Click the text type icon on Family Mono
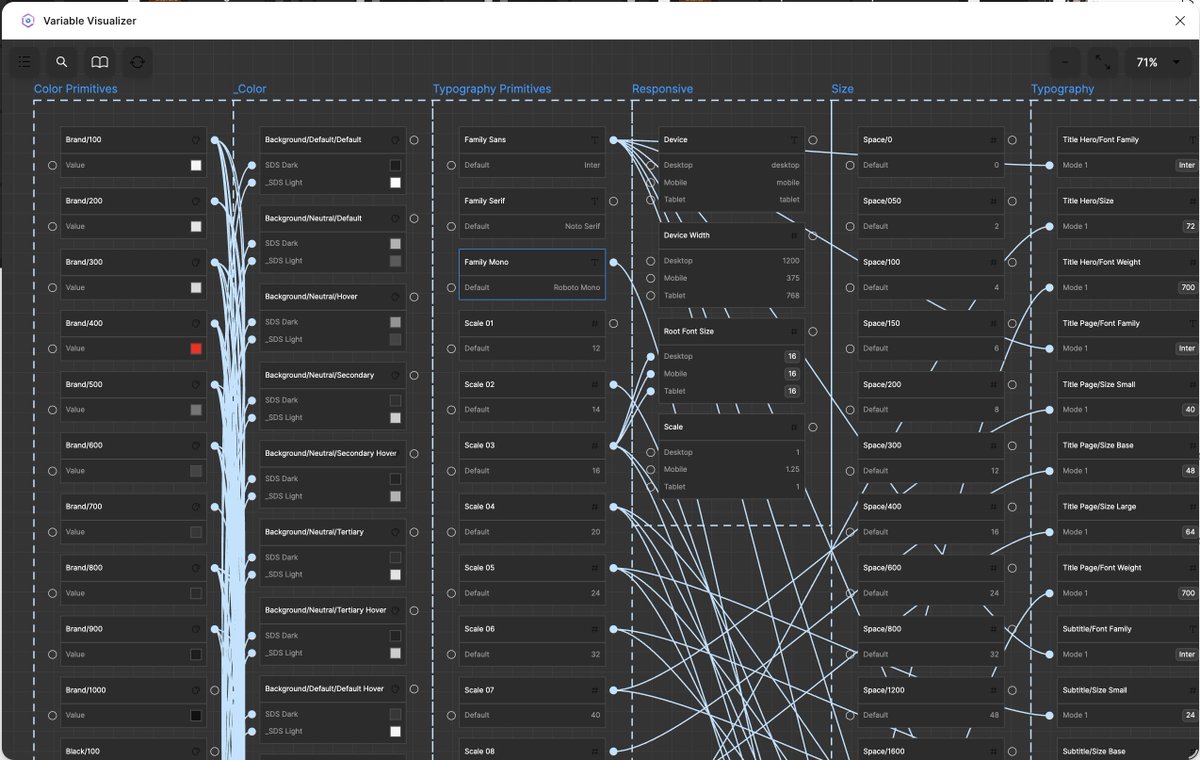 595,262
